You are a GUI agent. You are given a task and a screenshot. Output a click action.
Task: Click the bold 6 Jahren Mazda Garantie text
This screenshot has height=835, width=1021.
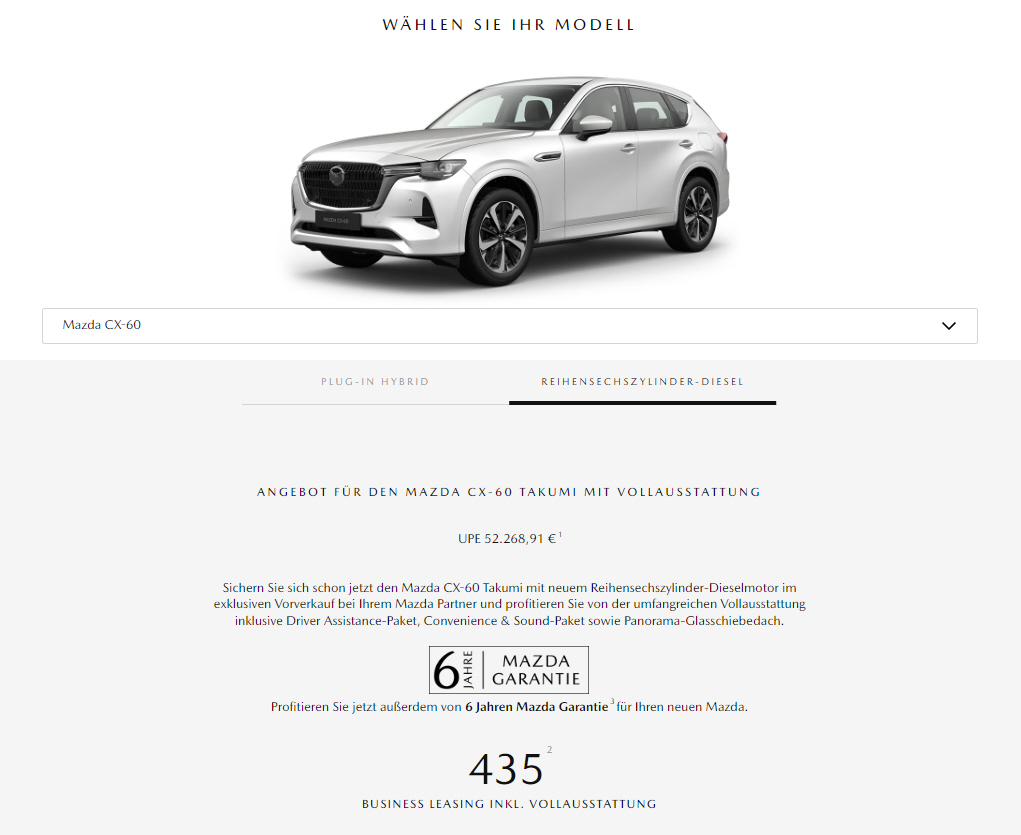[x=537, y=707]
